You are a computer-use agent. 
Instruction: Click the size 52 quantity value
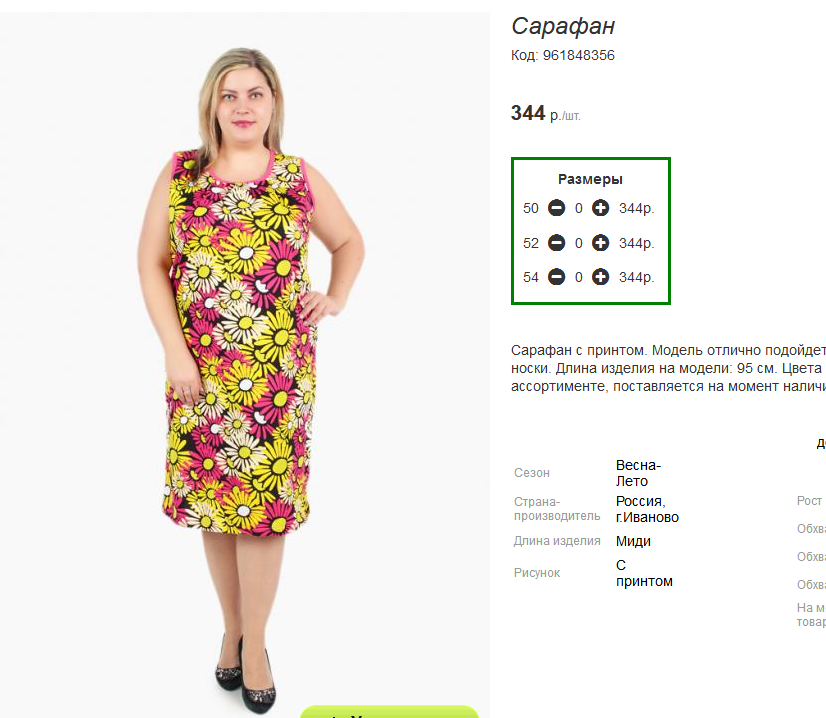click(578, 243)
